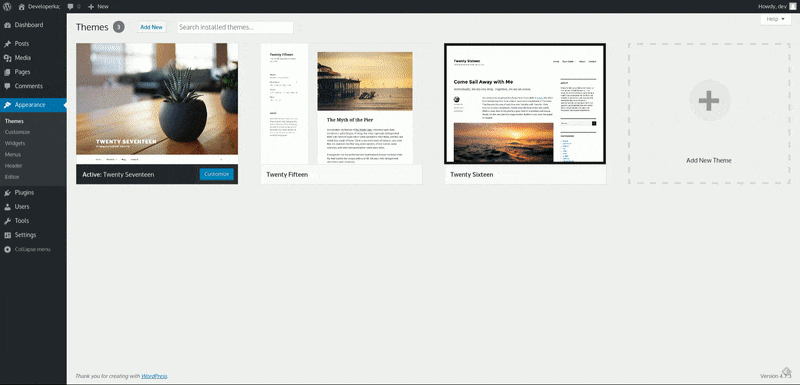The height and width of the screenshot is (385, 800).
Task: Click the blue Customize button
Action: click(217, 174)
